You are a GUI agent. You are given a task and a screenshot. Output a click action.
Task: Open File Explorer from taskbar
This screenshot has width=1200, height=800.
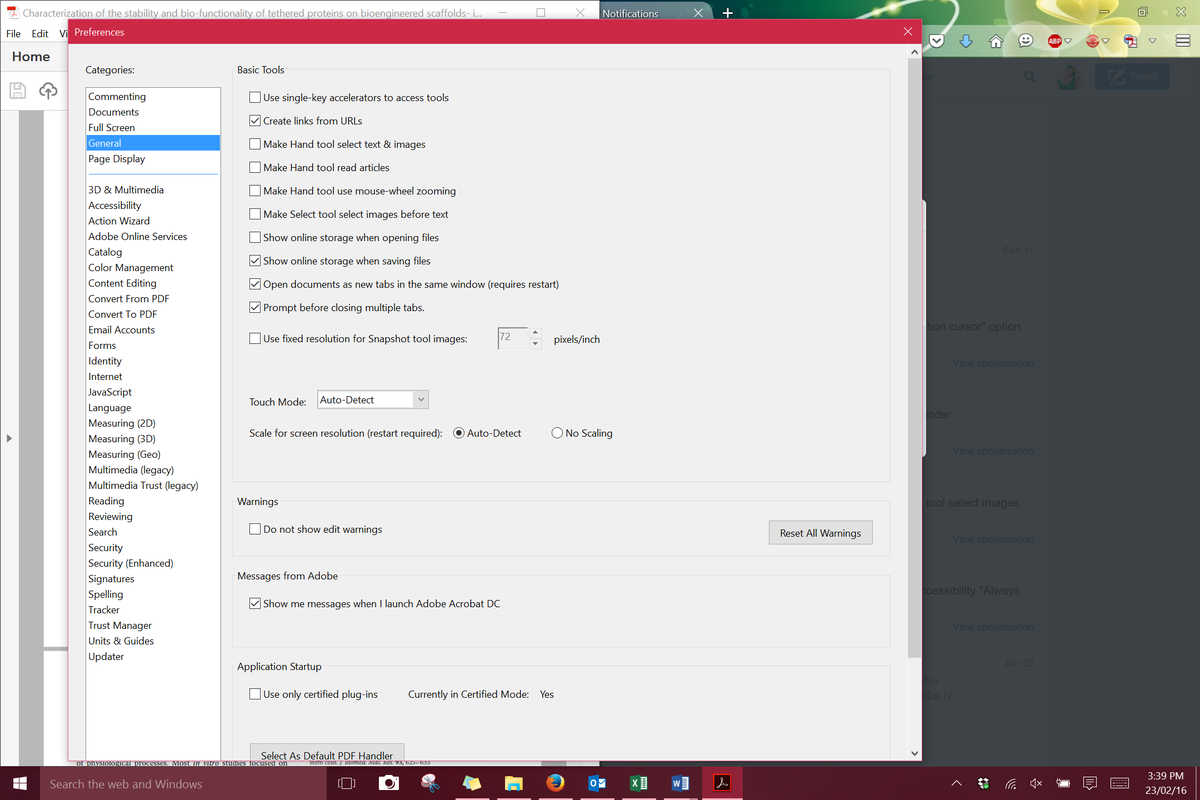coord(513,783)
